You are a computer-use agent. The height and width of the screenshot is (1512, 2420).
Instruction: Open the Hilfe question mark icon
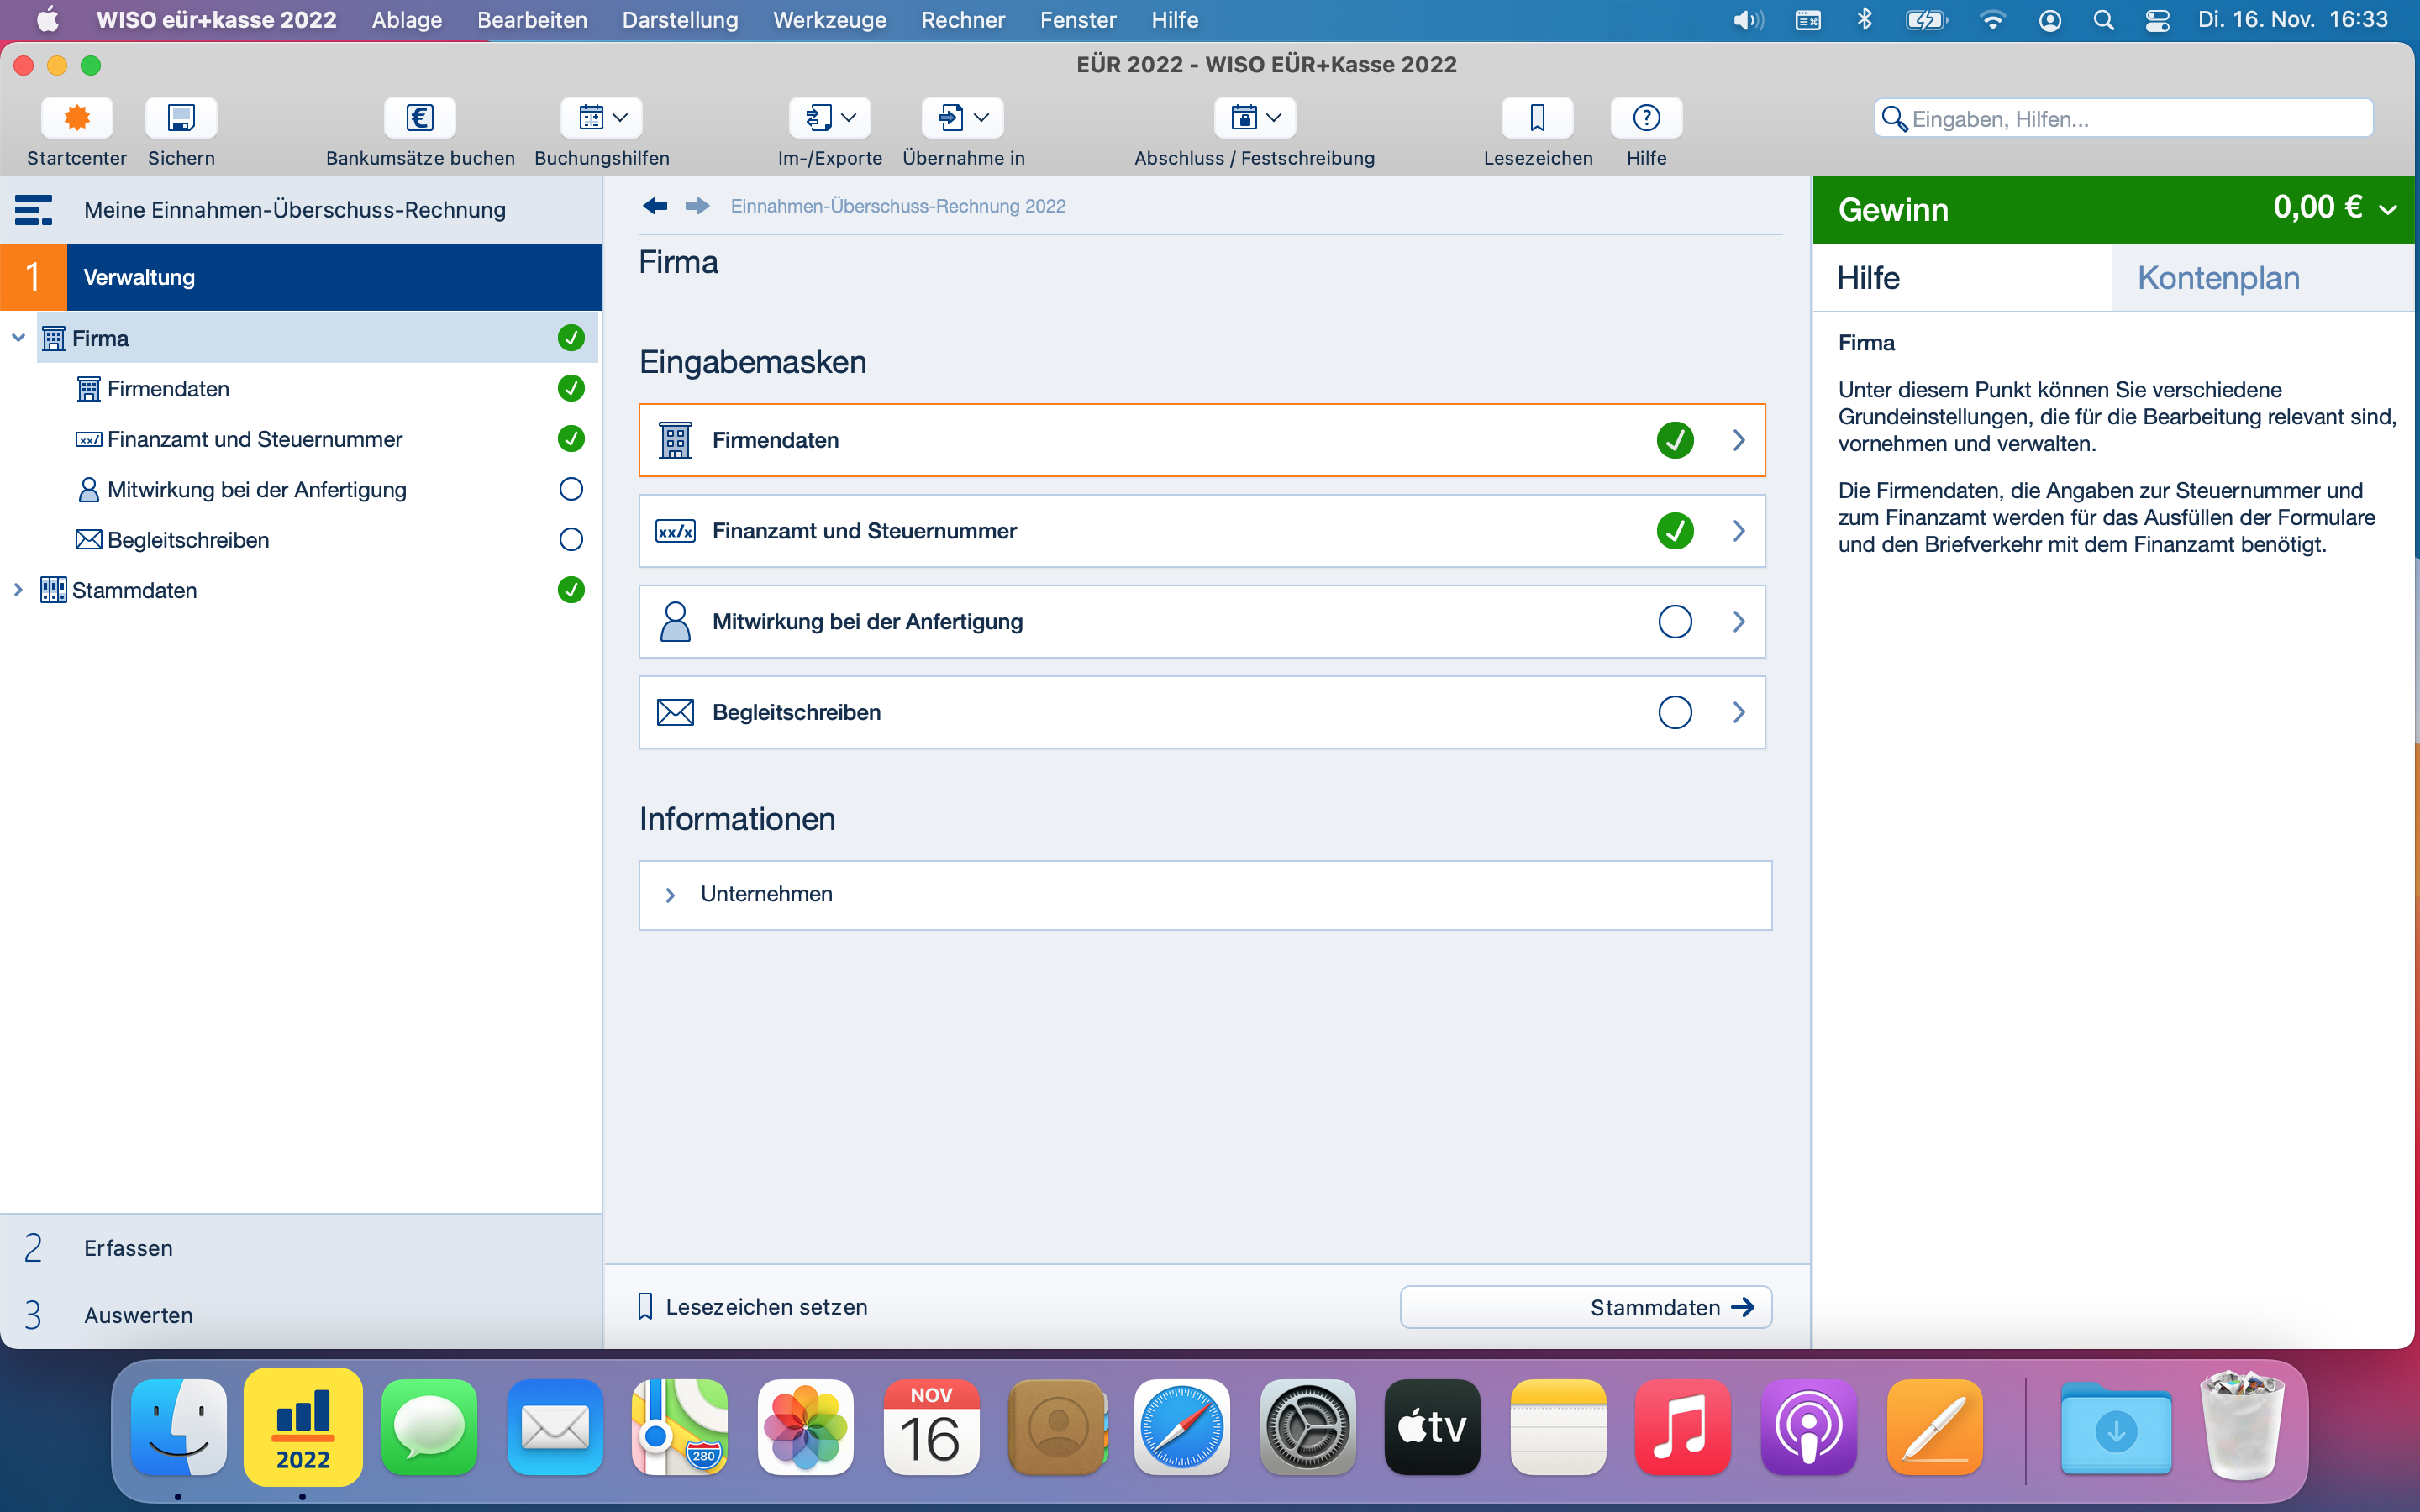[1646, 118]
